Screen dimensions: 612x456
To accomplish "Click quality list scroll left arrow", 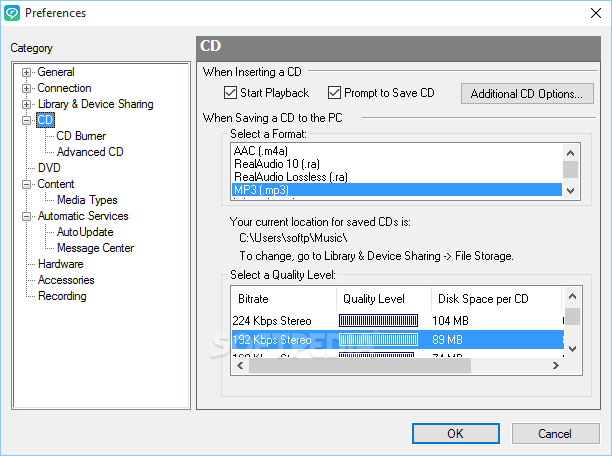I will [240, 366].
